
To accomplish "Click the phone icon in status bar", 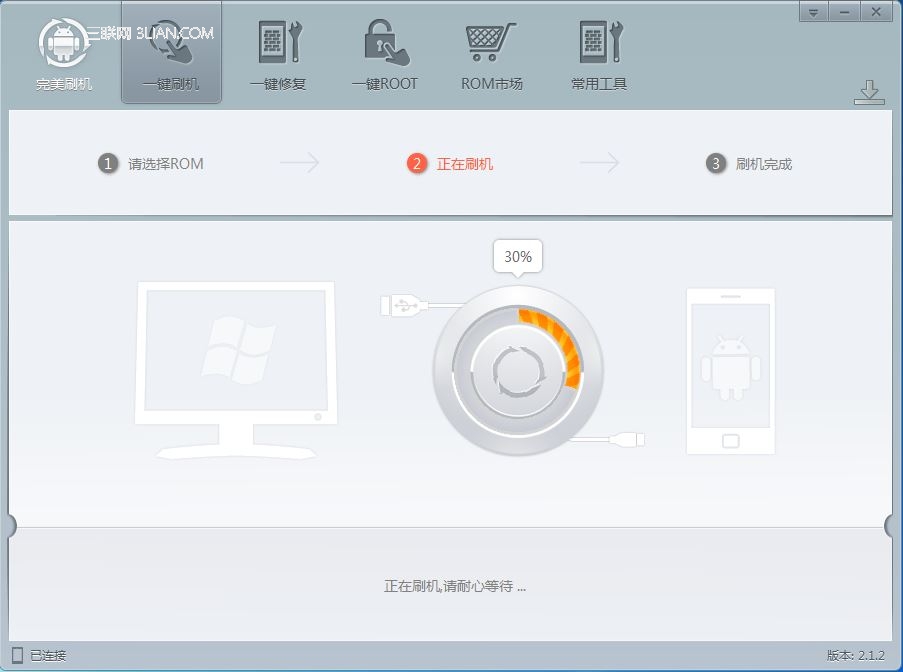I will pyautogui.click(x=17, y=655).
